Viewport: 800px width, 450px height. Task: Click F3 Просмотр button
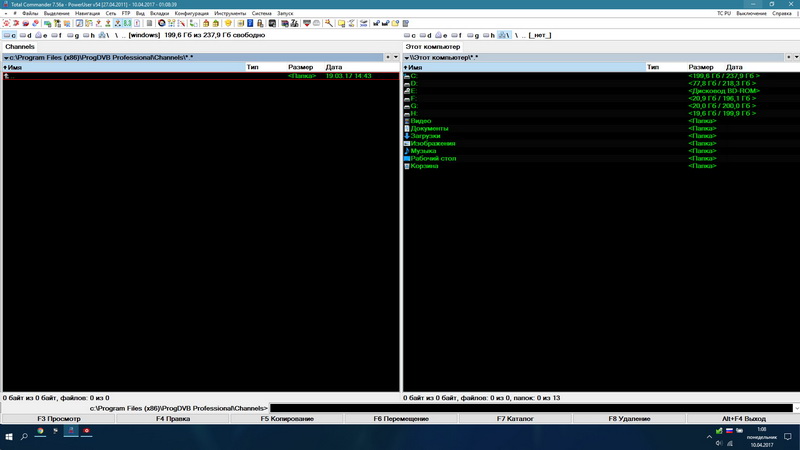point(58,418)
